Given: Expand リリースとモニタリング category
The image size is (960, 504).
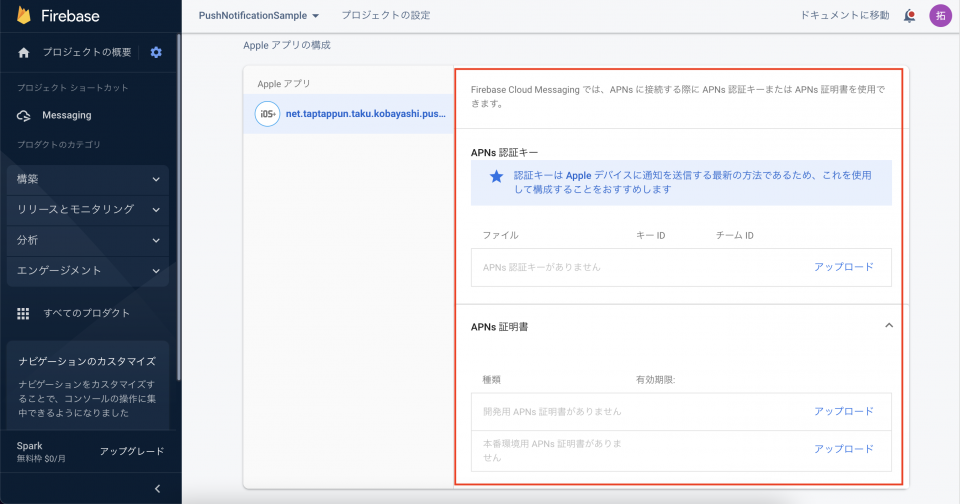Looking at the screenshot, I should tap(88, 209).
